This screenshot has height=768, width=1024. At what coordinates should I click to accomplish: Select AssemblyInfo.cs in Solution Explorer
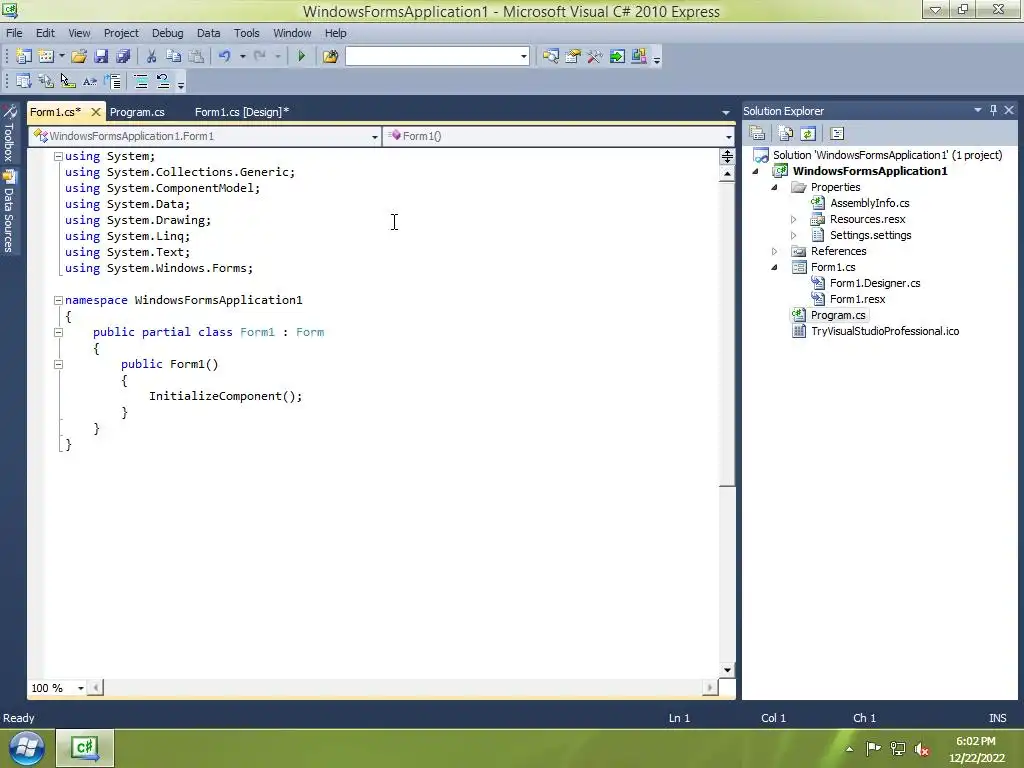pos(869,203)
